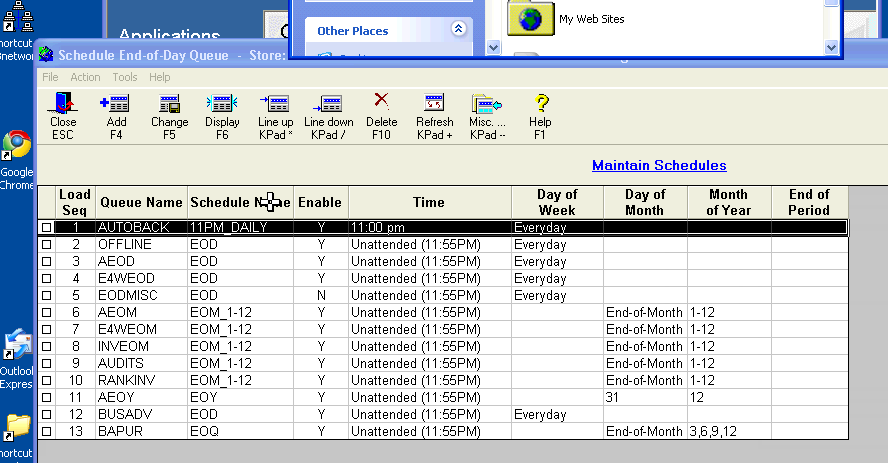The image size is (888, 463).
Task: Select the AUDITS queue name cell
Action: [141, 363]
